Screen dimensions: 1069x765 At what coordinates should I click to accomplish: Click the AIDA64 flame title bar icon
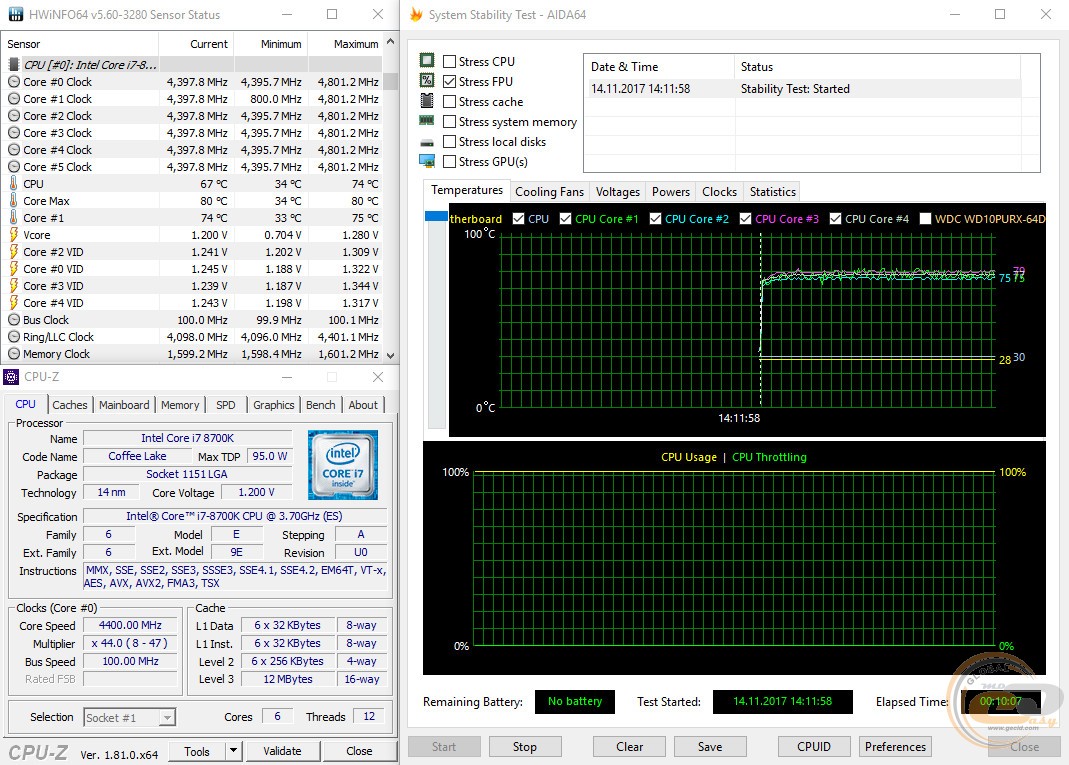click(416, 14)
